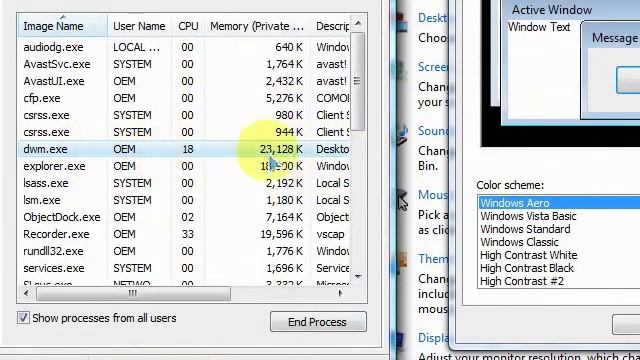Choose Windows Vista Basic color scheme

tap(560, 216)
